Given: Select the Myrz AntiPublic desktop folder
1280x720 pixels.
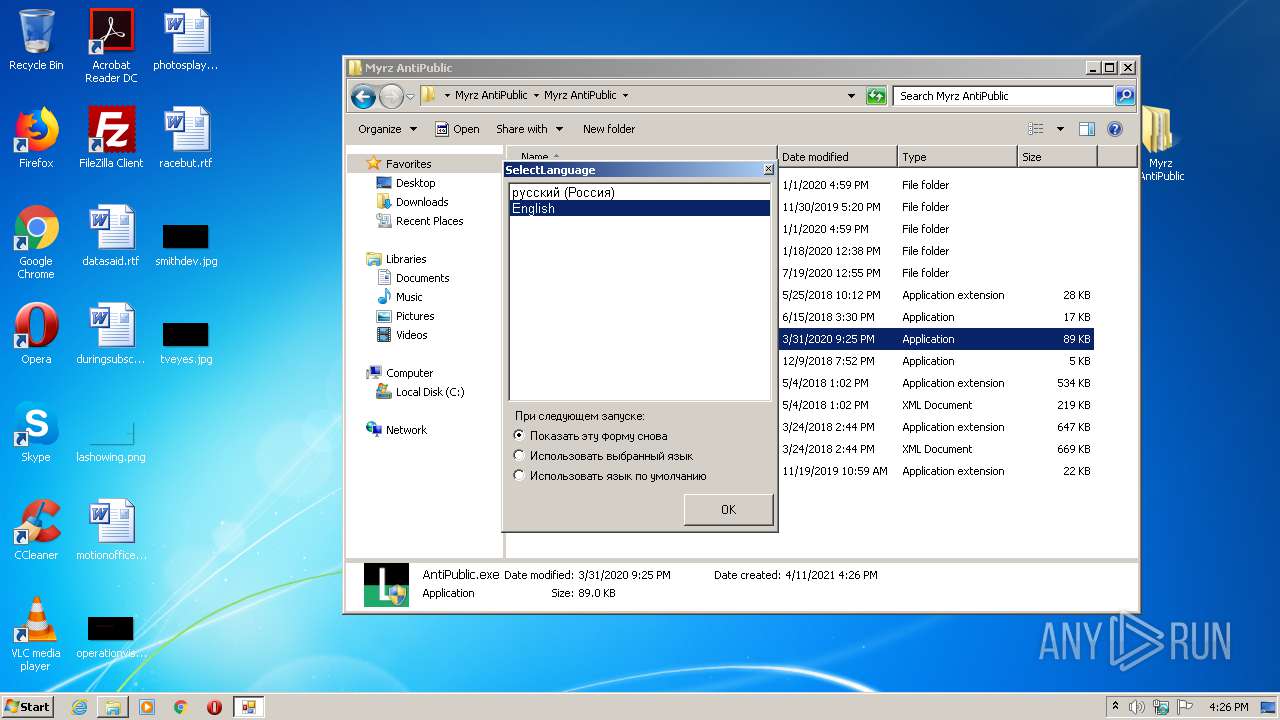Looking at the screenshot, I should coord(1160,144).
